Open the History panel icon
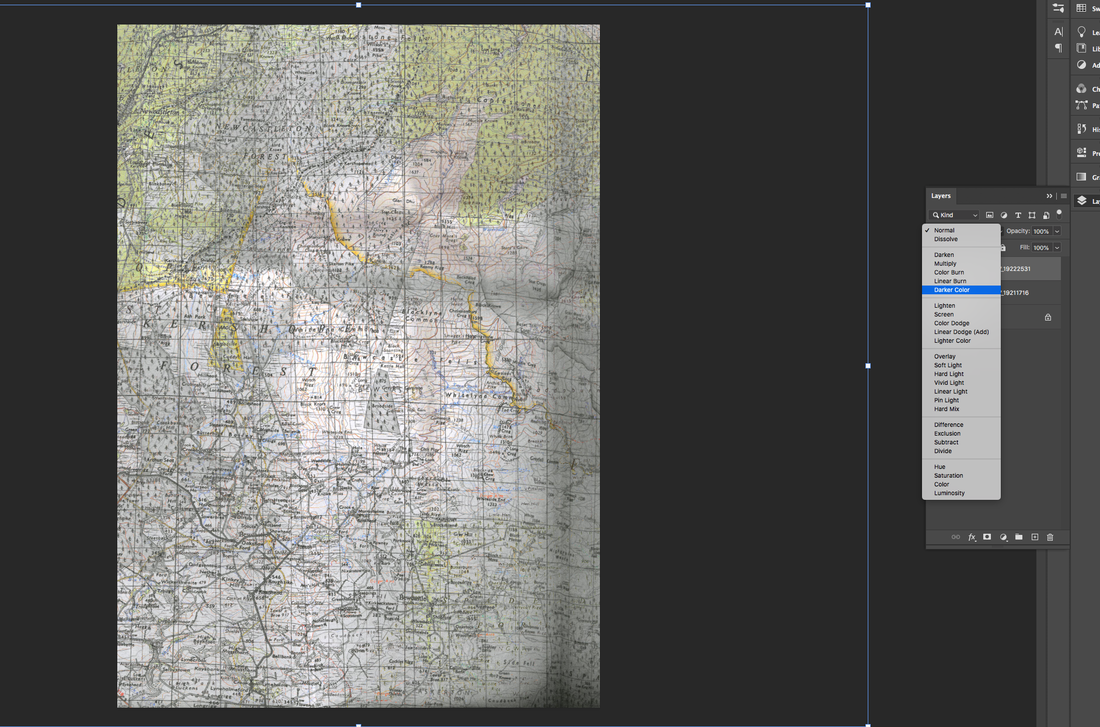1100x727 pixels. tap(1081, 129)
